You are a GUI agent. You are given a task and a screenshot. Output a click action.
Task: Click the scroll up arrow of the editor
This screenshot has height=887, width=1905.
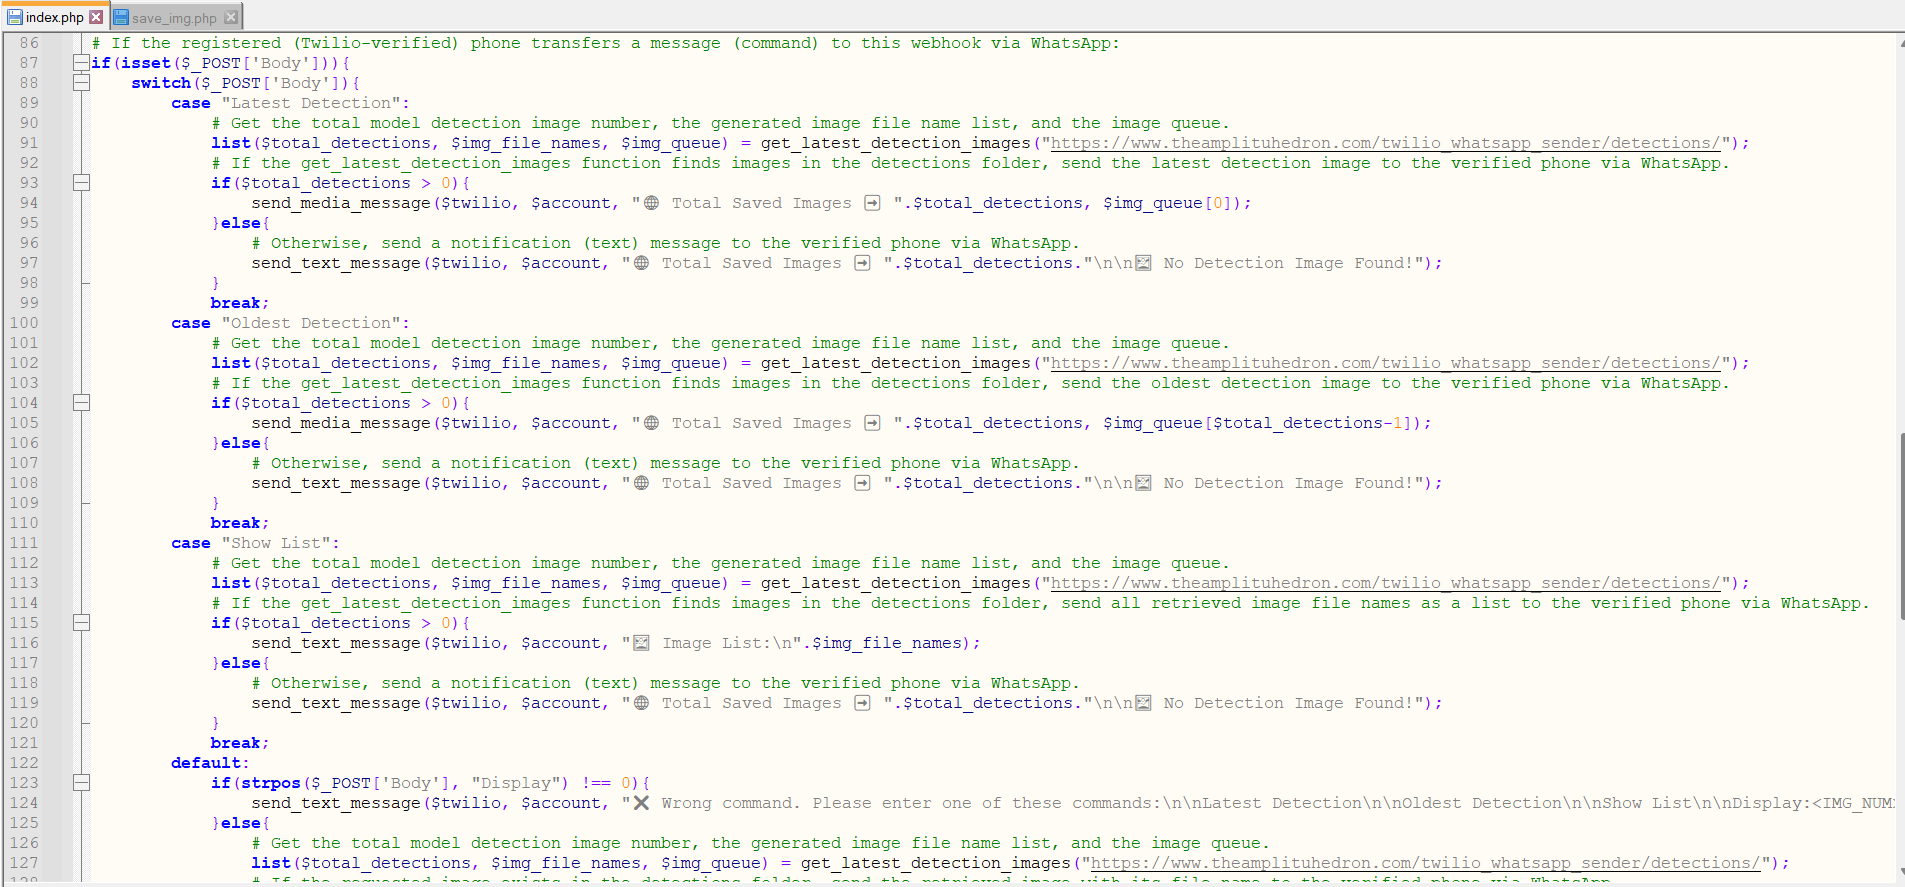point(1900,43)
